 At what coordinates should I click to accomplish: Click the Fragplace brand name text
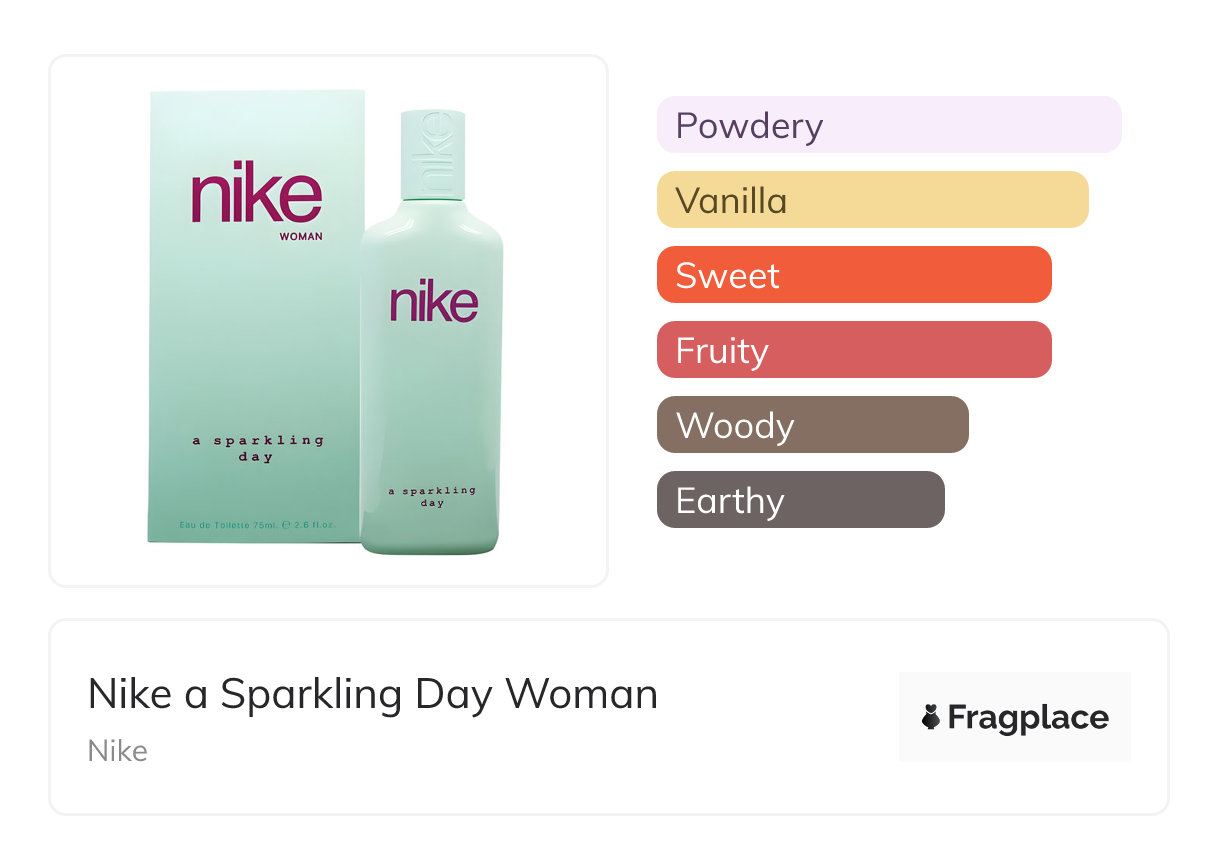[1028, 717]
